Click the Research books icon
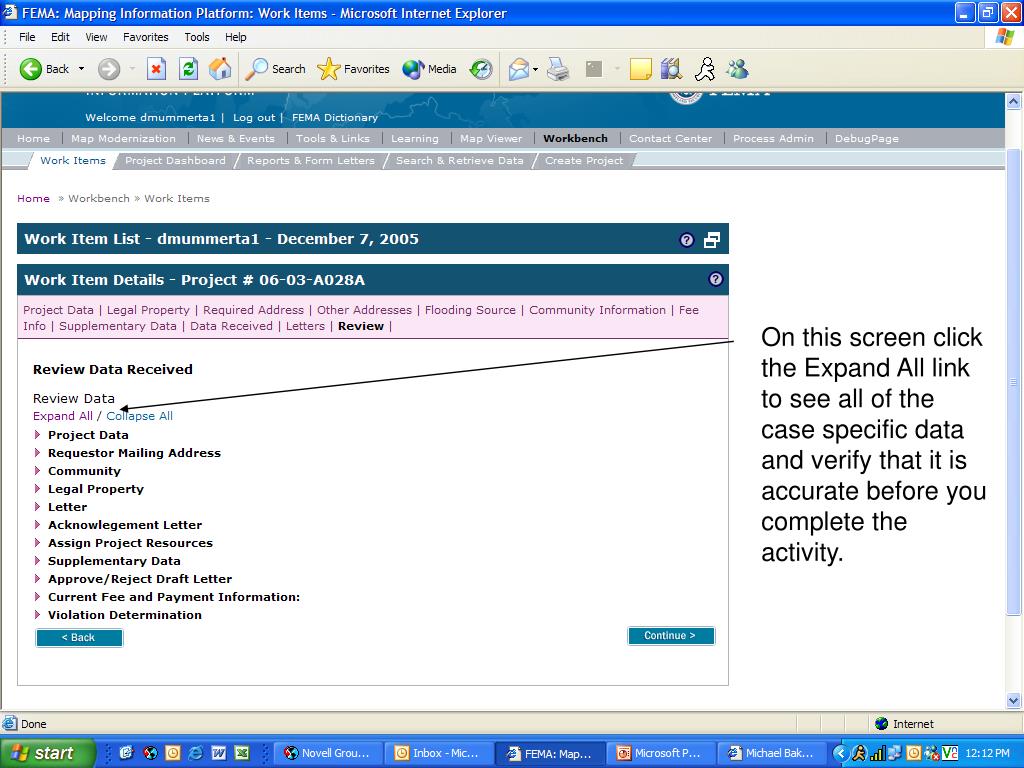Viewport: 1024px width, 768px height. [x=671, y=69]
